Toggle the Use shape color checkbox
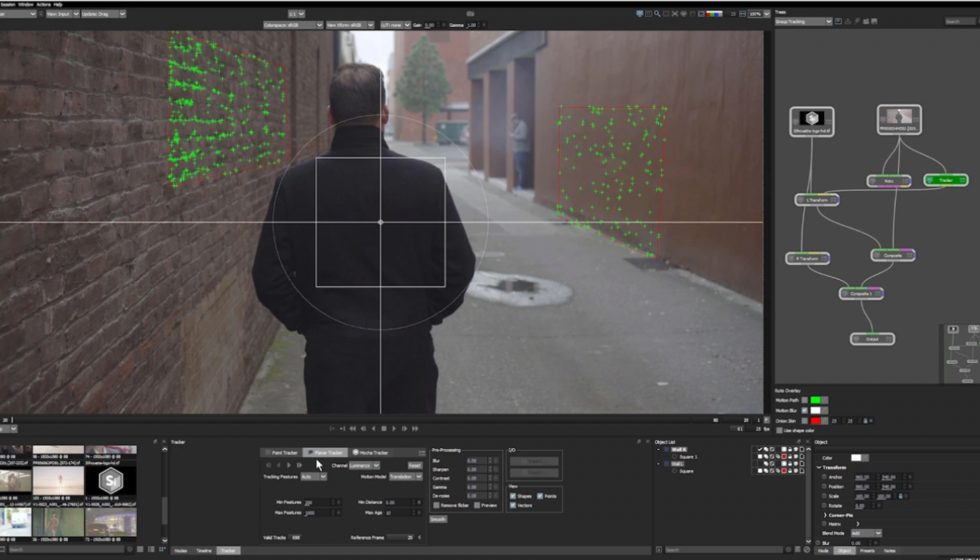The image size is (980, 560). tap(779, 430)
